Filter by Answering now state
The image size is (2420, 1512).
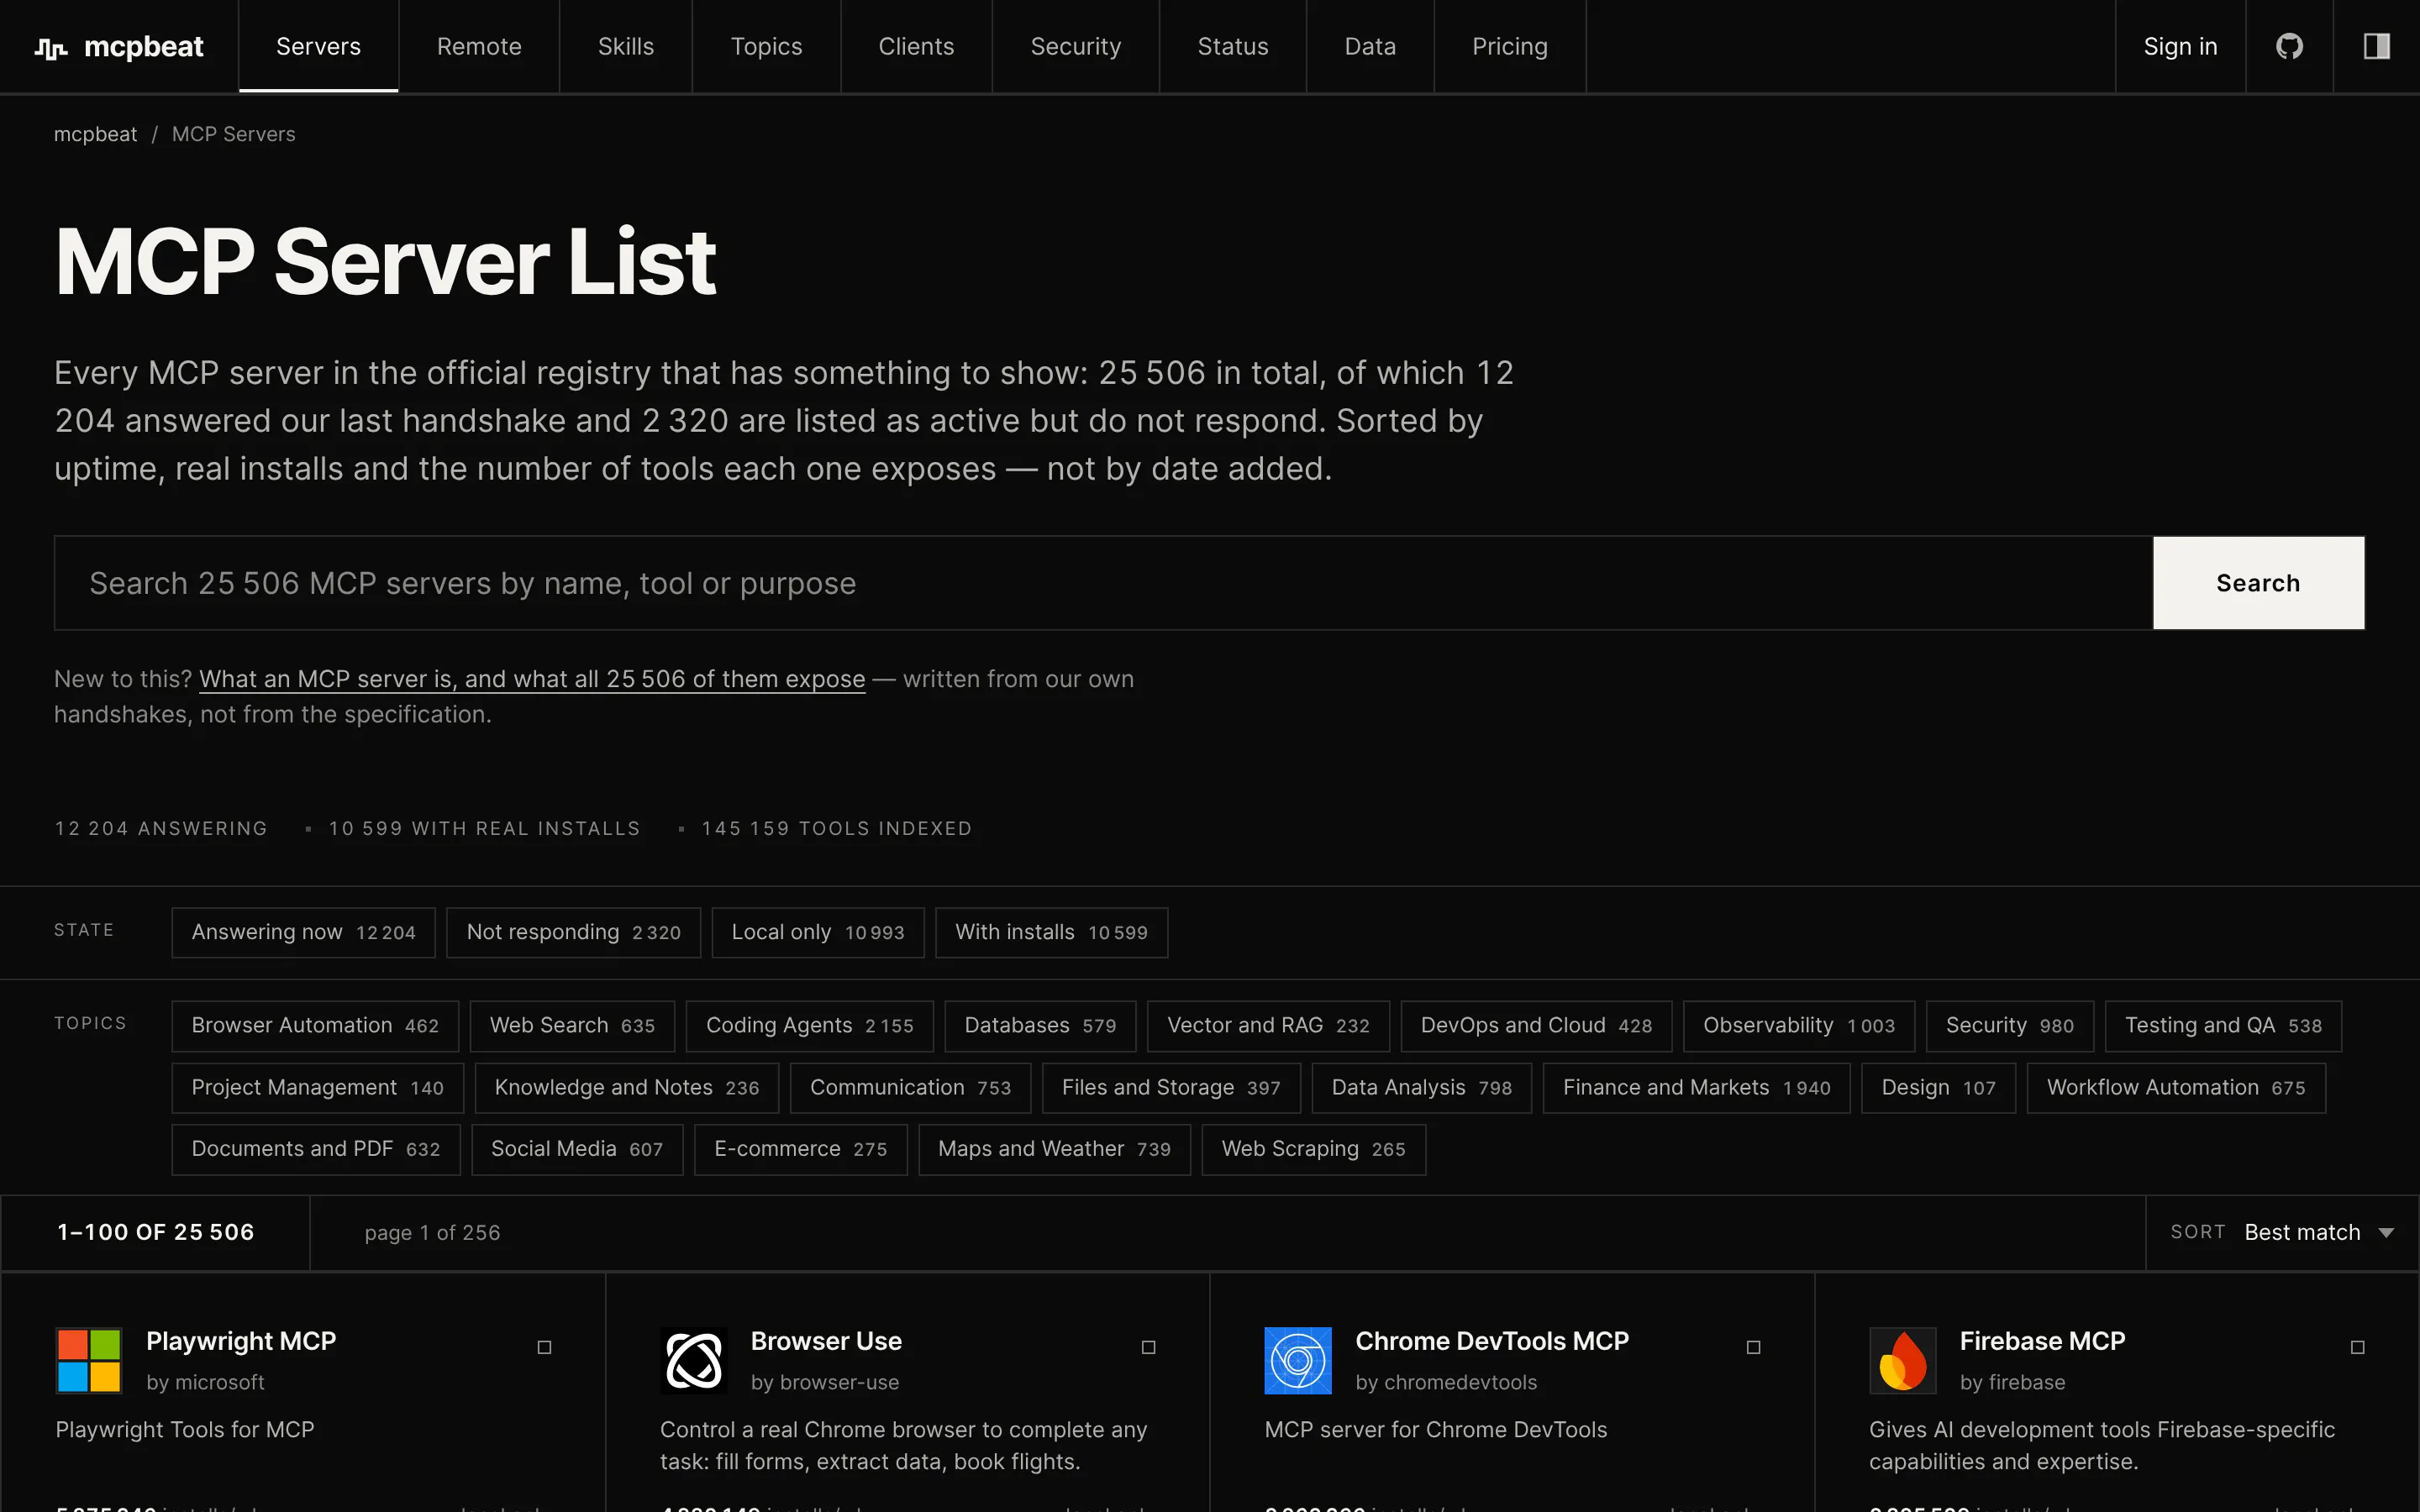tap(303, 932)
